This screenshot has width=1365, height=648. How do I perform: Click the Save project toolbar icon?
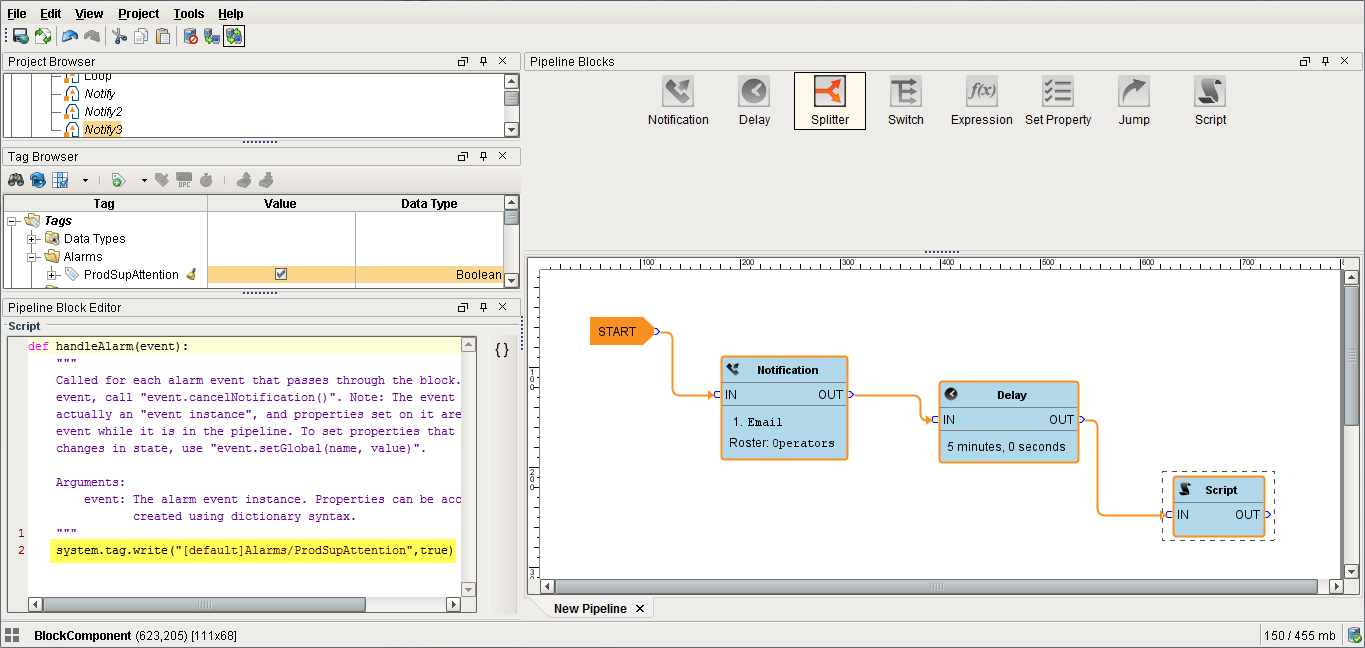coord(20,36)
